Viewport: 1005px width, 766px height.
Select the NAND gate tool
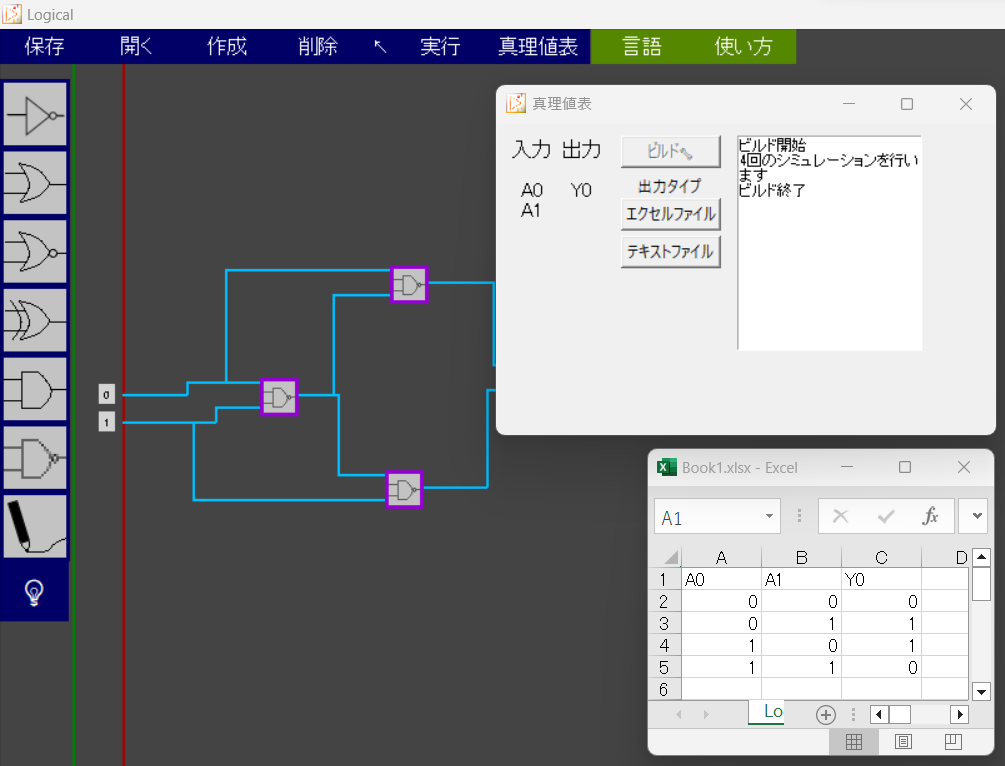click(34, 457)
